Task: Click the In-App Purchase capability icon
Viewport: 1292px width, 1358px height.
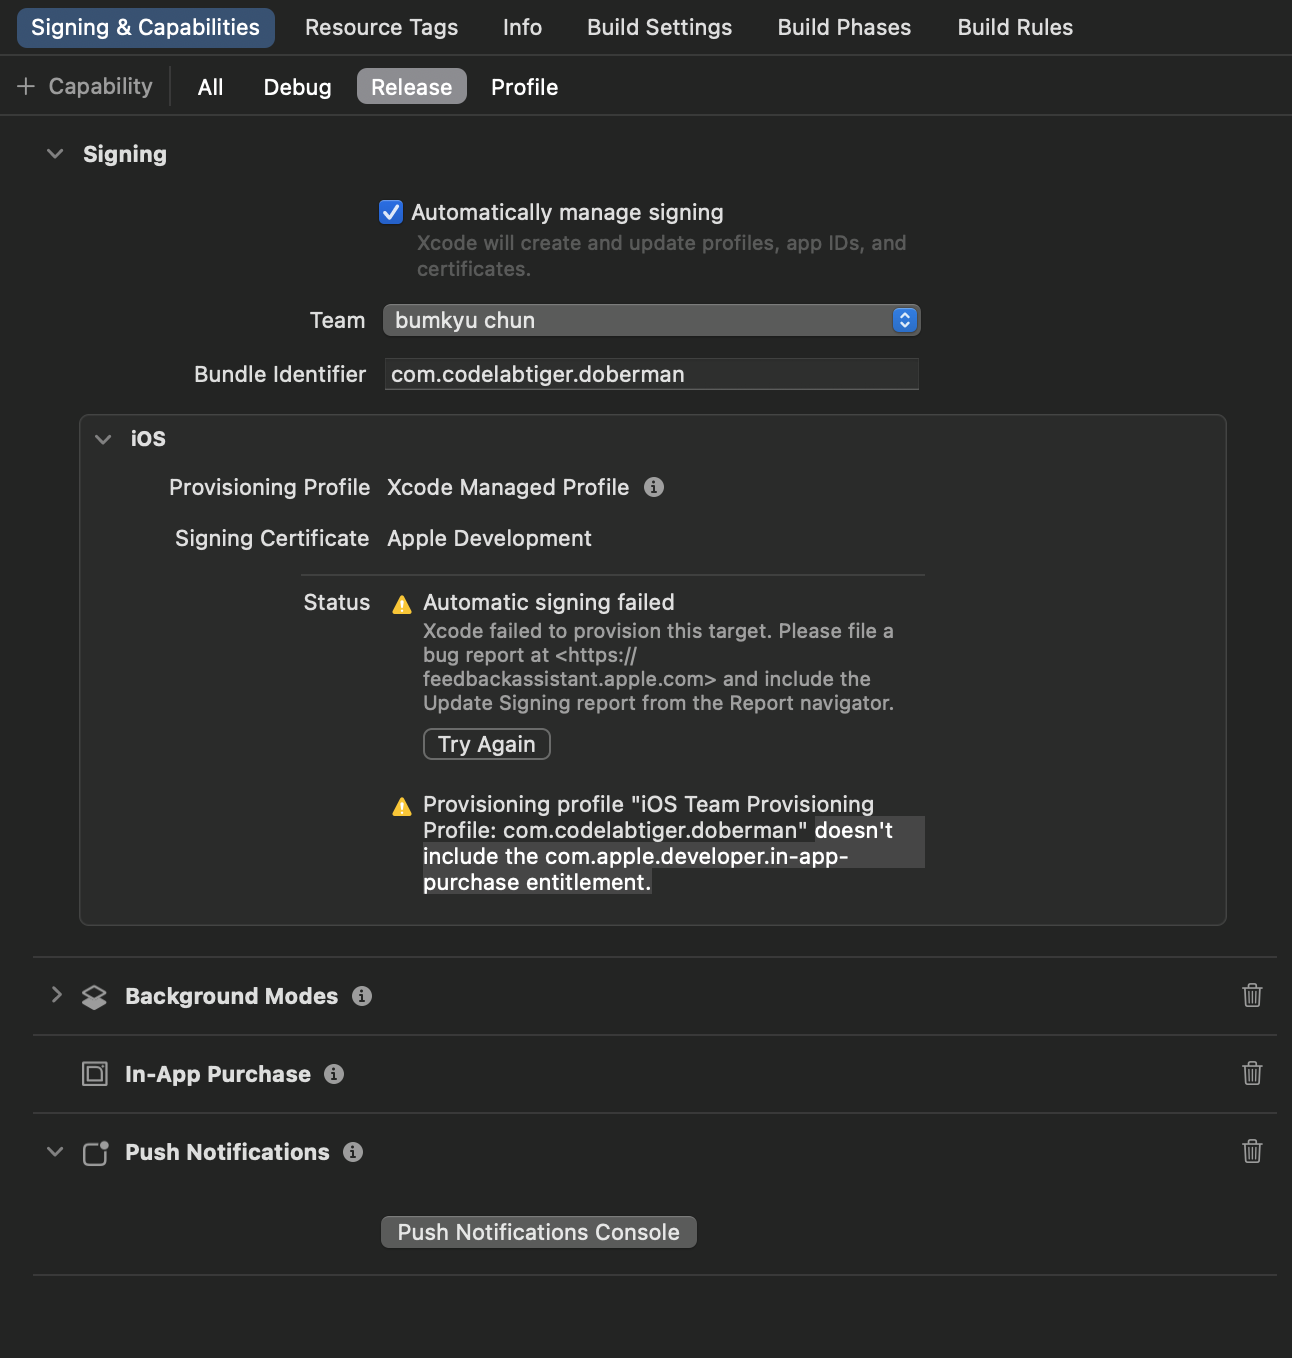Action: [95, 1074]
